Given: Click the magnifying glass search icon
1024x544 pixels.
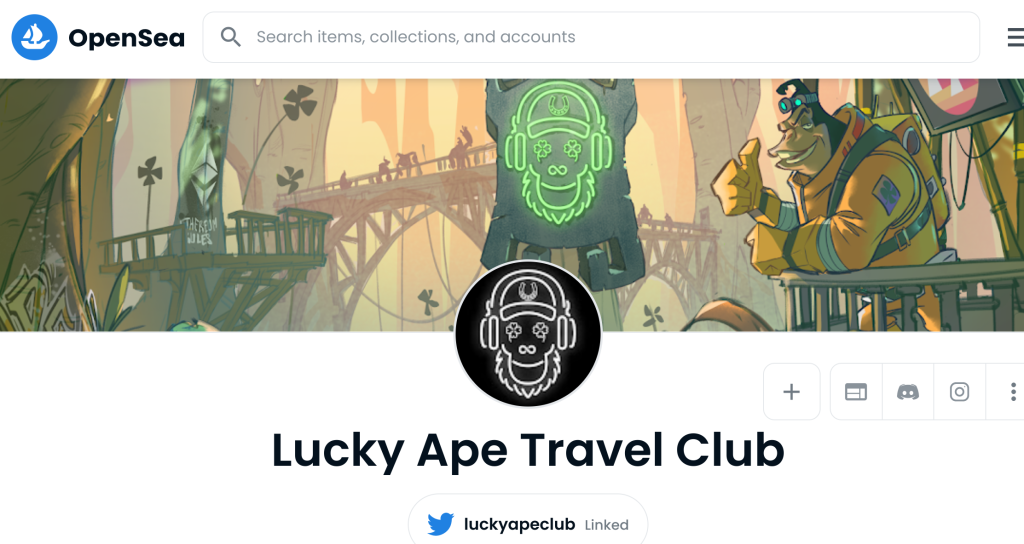Looking at the screenshot, I should (x=231, y=37).
